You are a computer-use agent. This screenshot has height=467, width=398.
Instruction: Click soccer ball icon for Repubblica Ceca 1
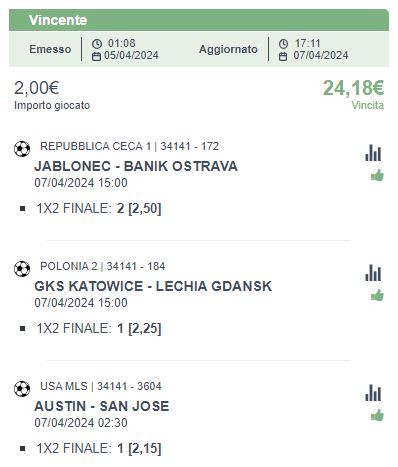(22, 149)
